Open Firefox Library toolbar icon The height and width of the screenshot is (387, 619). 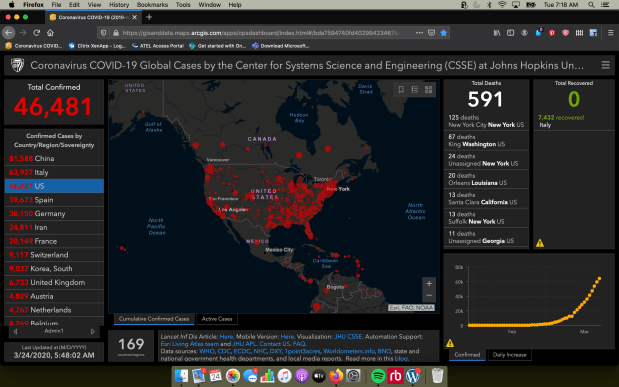(497, 33)
